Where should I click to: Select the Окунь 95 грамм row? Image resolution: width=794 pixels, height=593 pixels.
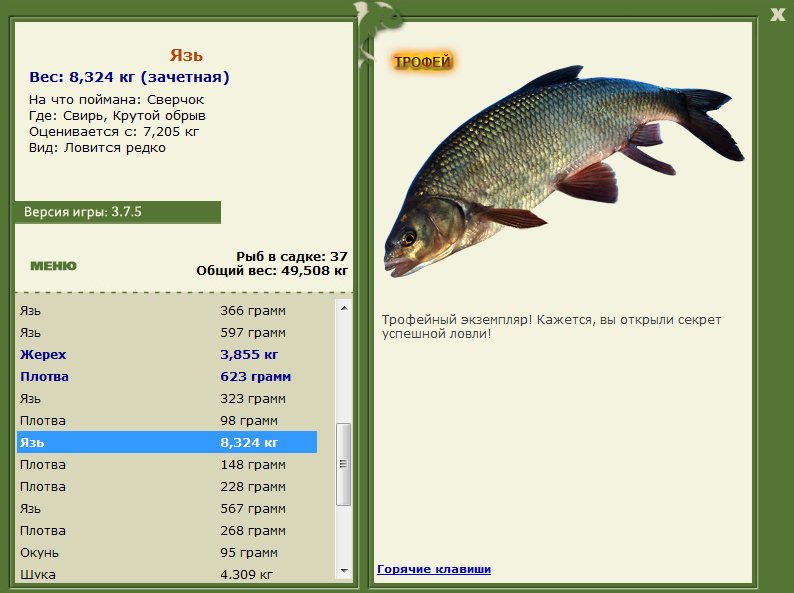coord(167,553)
